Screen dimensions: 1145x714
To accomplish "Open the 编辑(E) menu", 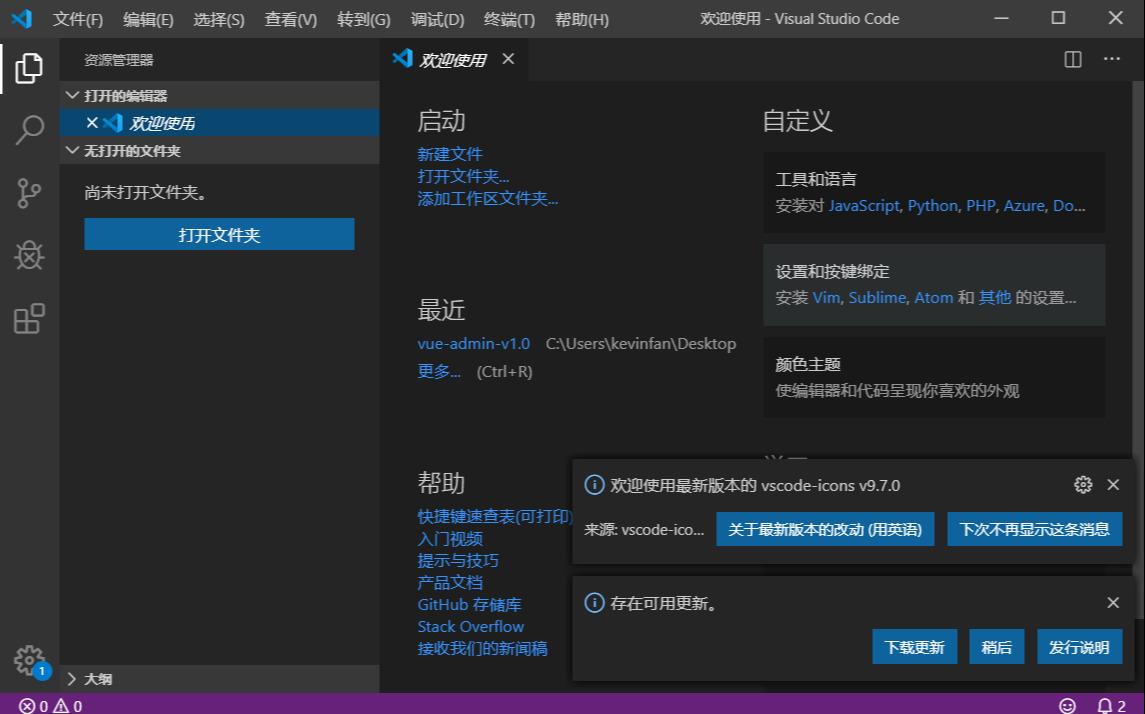I will click(x=148, y=19).
